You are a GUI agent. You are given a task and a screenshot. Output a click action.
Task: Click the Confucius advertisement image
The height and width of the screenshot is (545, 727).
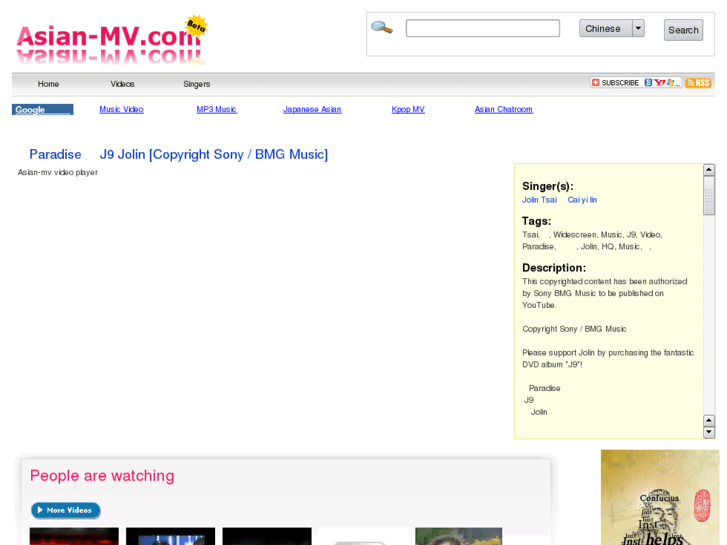point(660,497)
